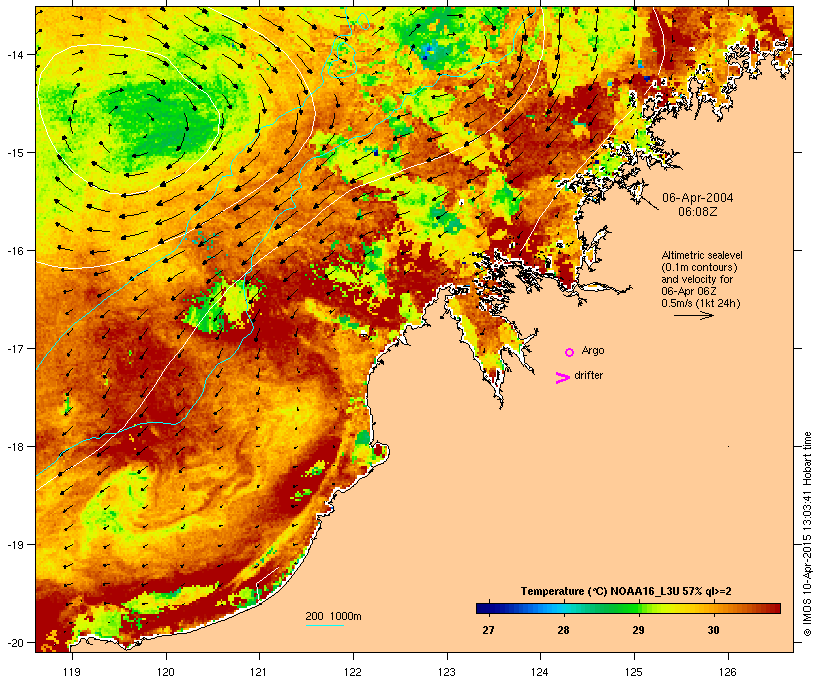Click the longitude axis label '124'
This screenshot has height=680, width=820.
[x=541, y=672]
